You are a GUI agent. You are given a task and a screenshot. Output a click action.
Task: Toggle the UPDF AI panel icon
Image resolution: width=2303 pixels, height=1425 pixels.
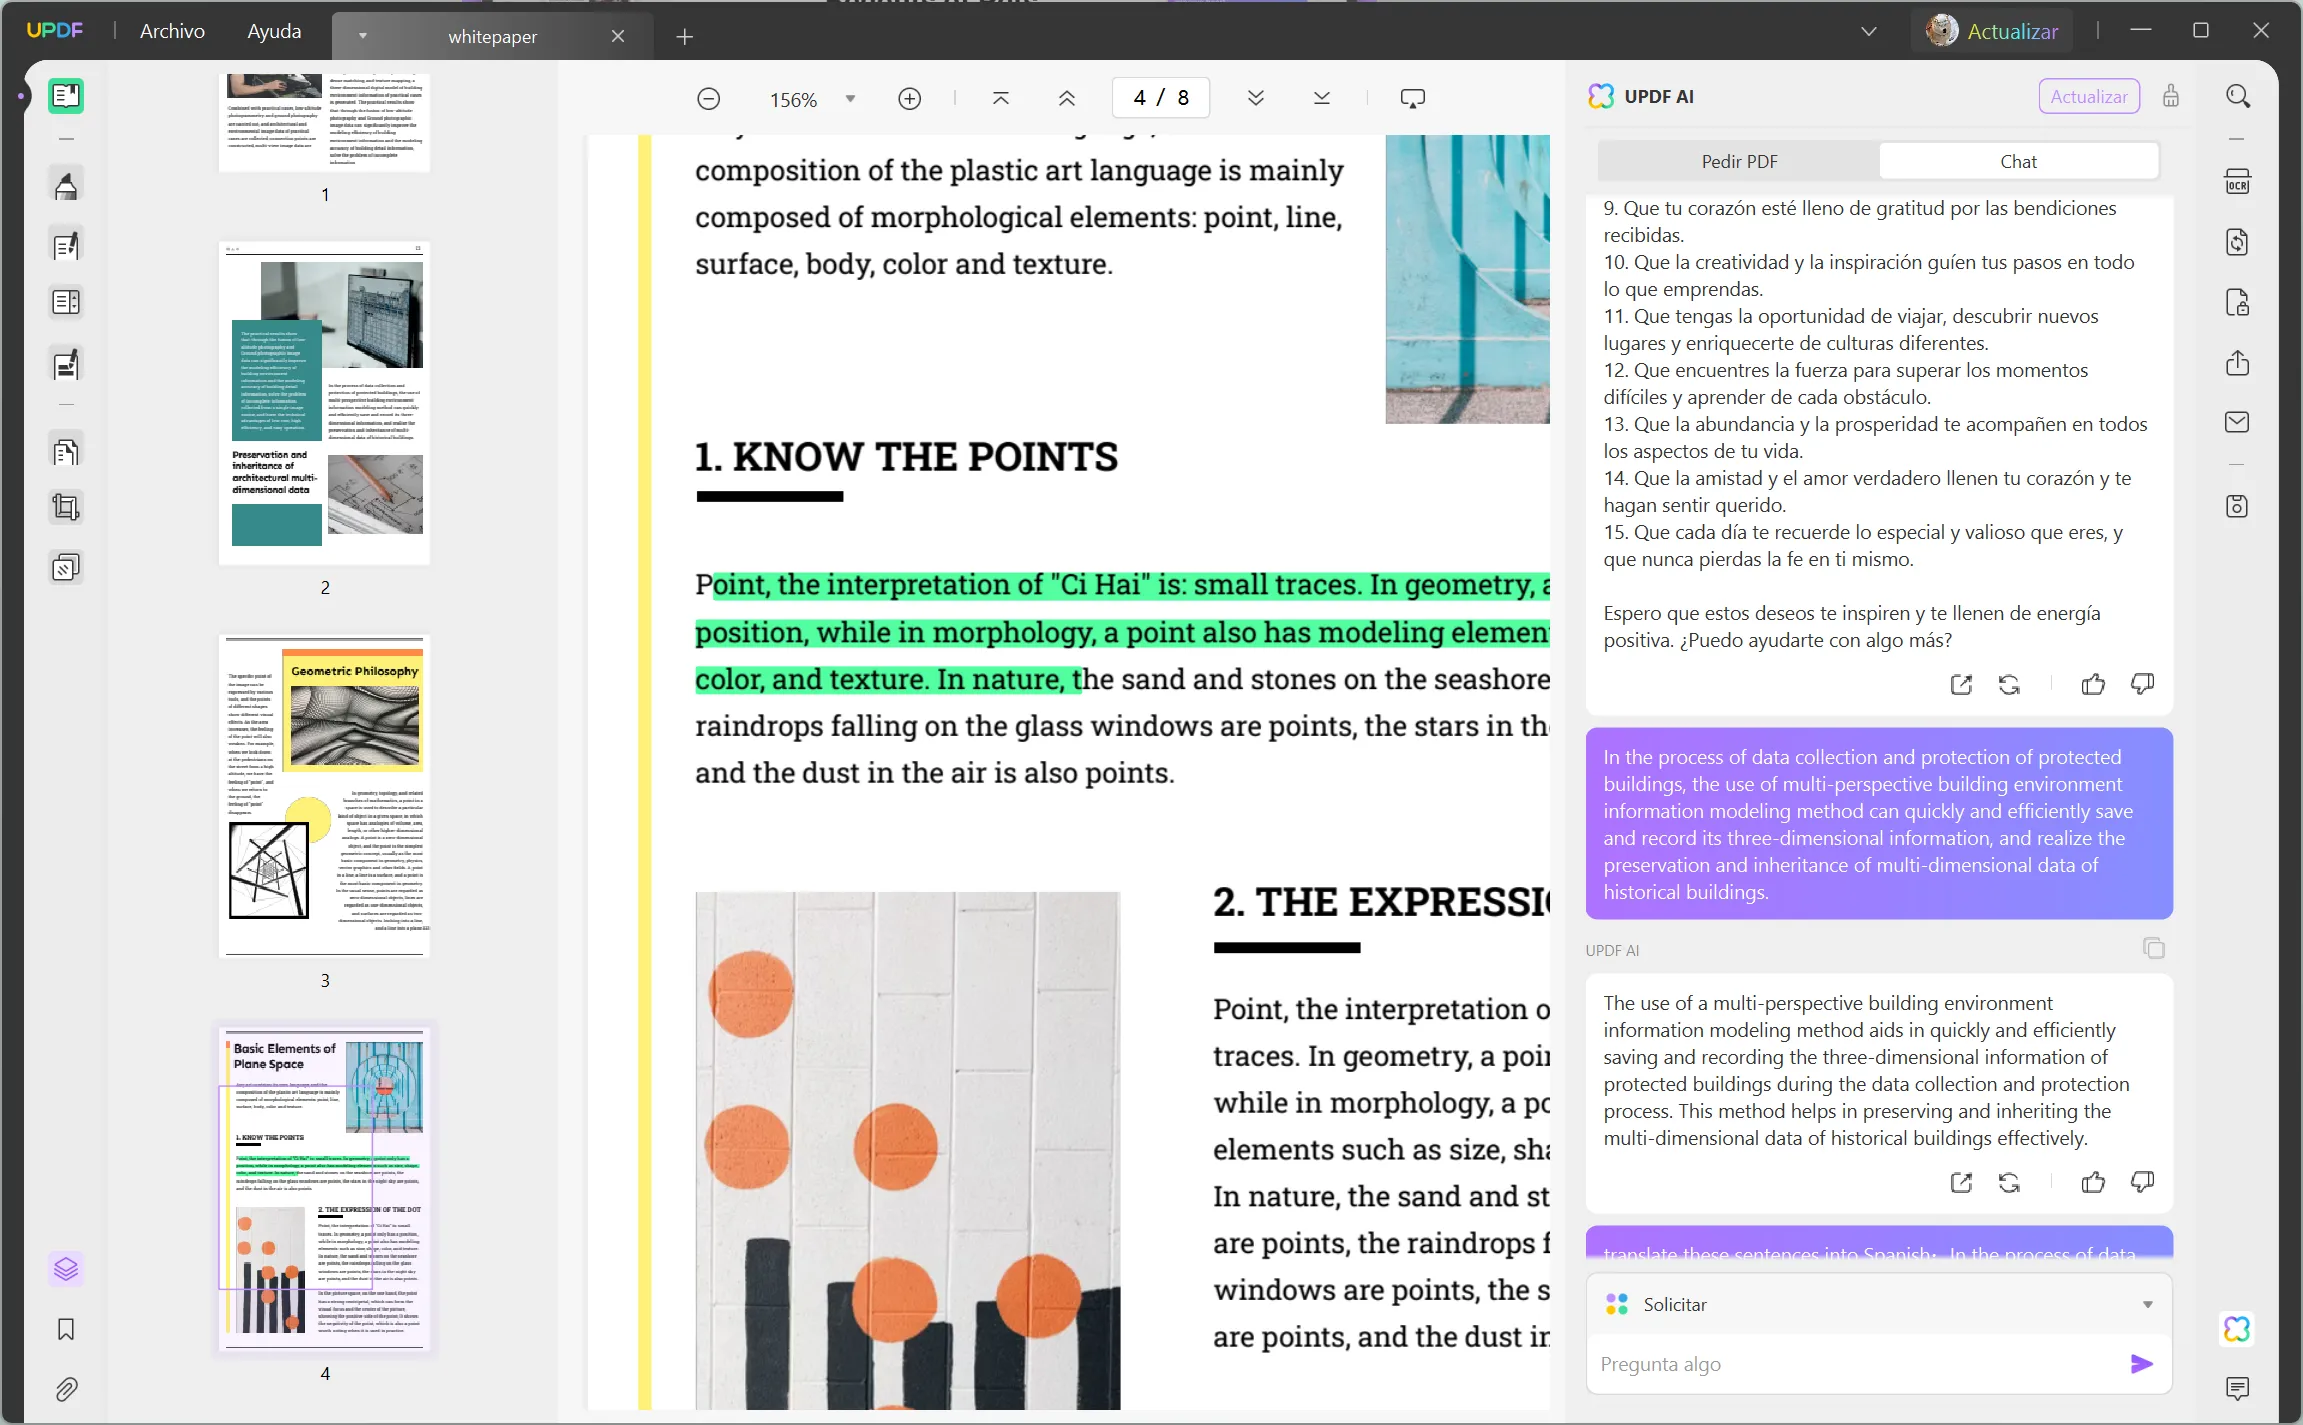pyautogui.click(x=2238, y=1329)
